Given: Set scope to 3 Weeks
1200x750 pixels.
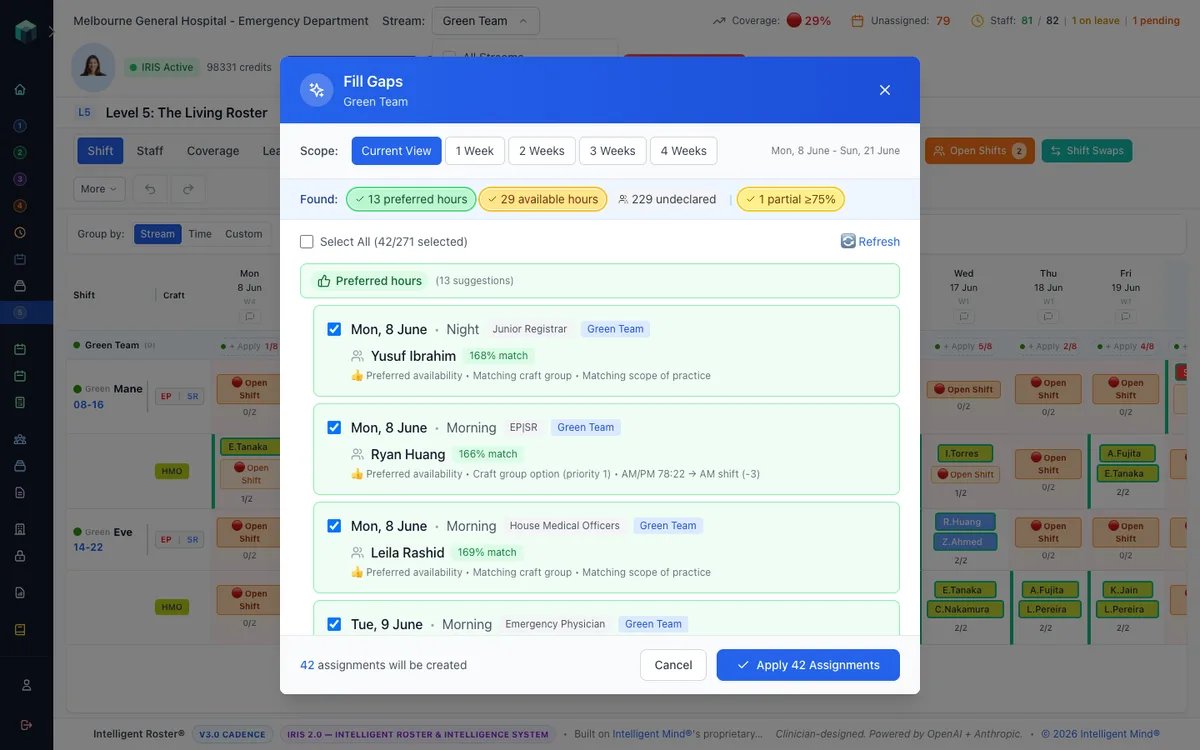Looking at the screenshot, I should (613, 151).
